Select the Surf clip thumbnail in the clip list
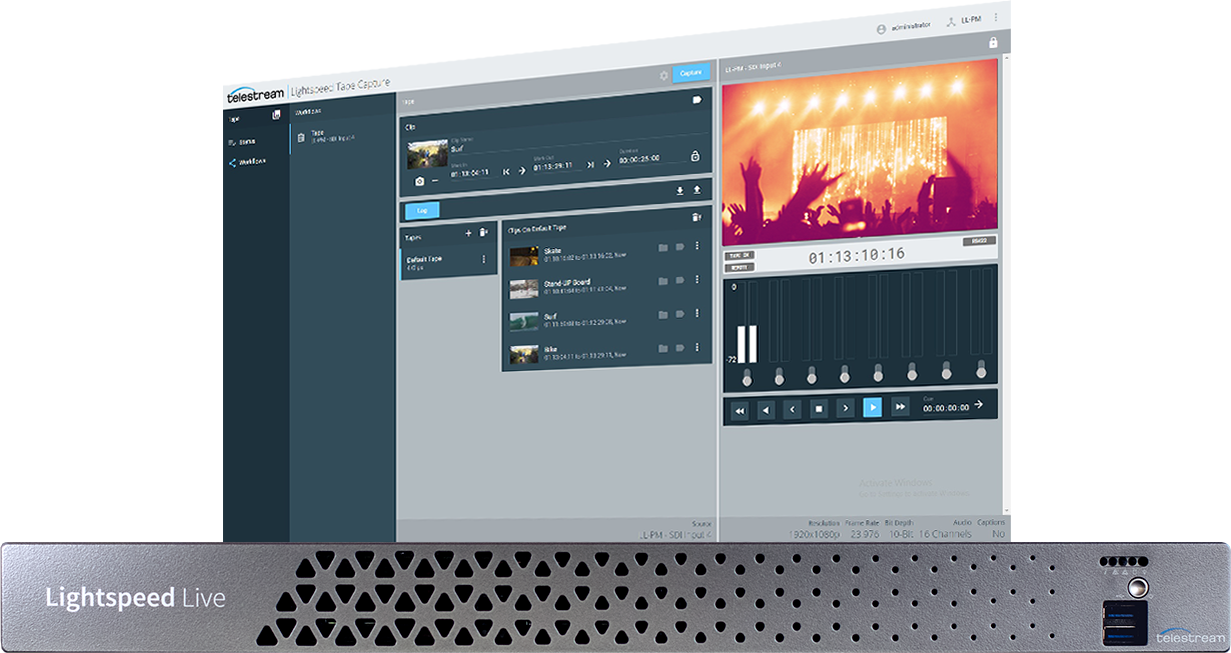The image size is (1231, 653). pos(524,322)
